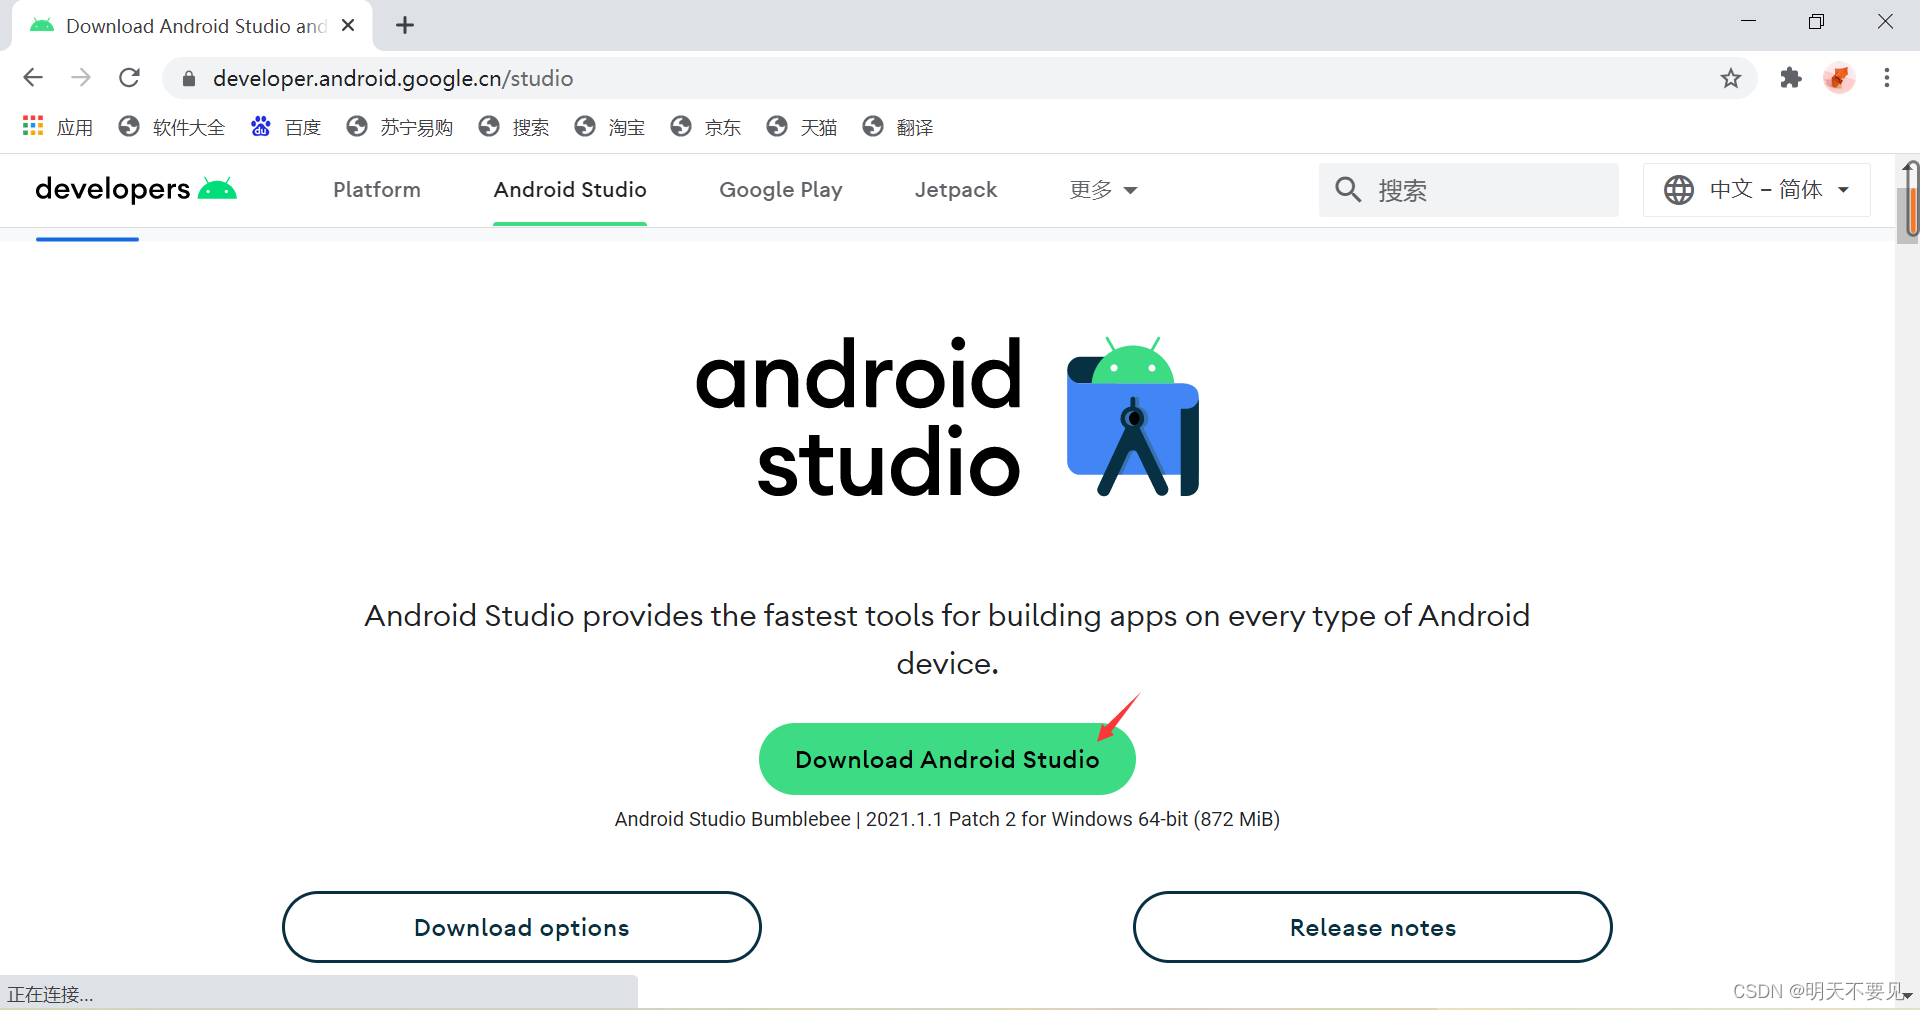Expand the 更多 dropdown menu
Viewport: 1920px width, 1010px height.
click(x=1103, y=190)
